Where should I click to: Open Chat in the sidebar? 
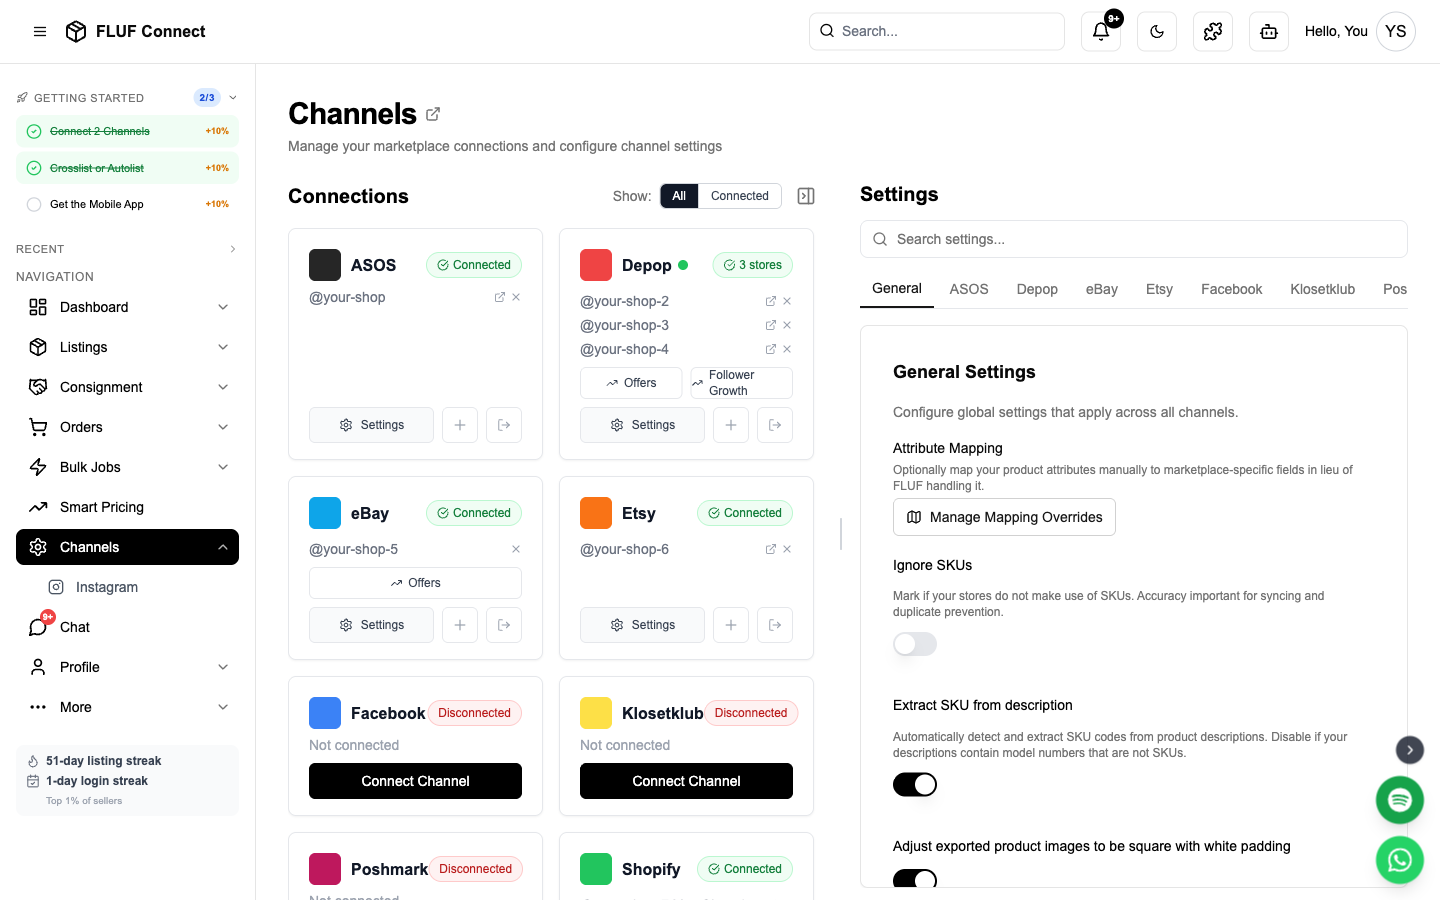coord(127,627)
